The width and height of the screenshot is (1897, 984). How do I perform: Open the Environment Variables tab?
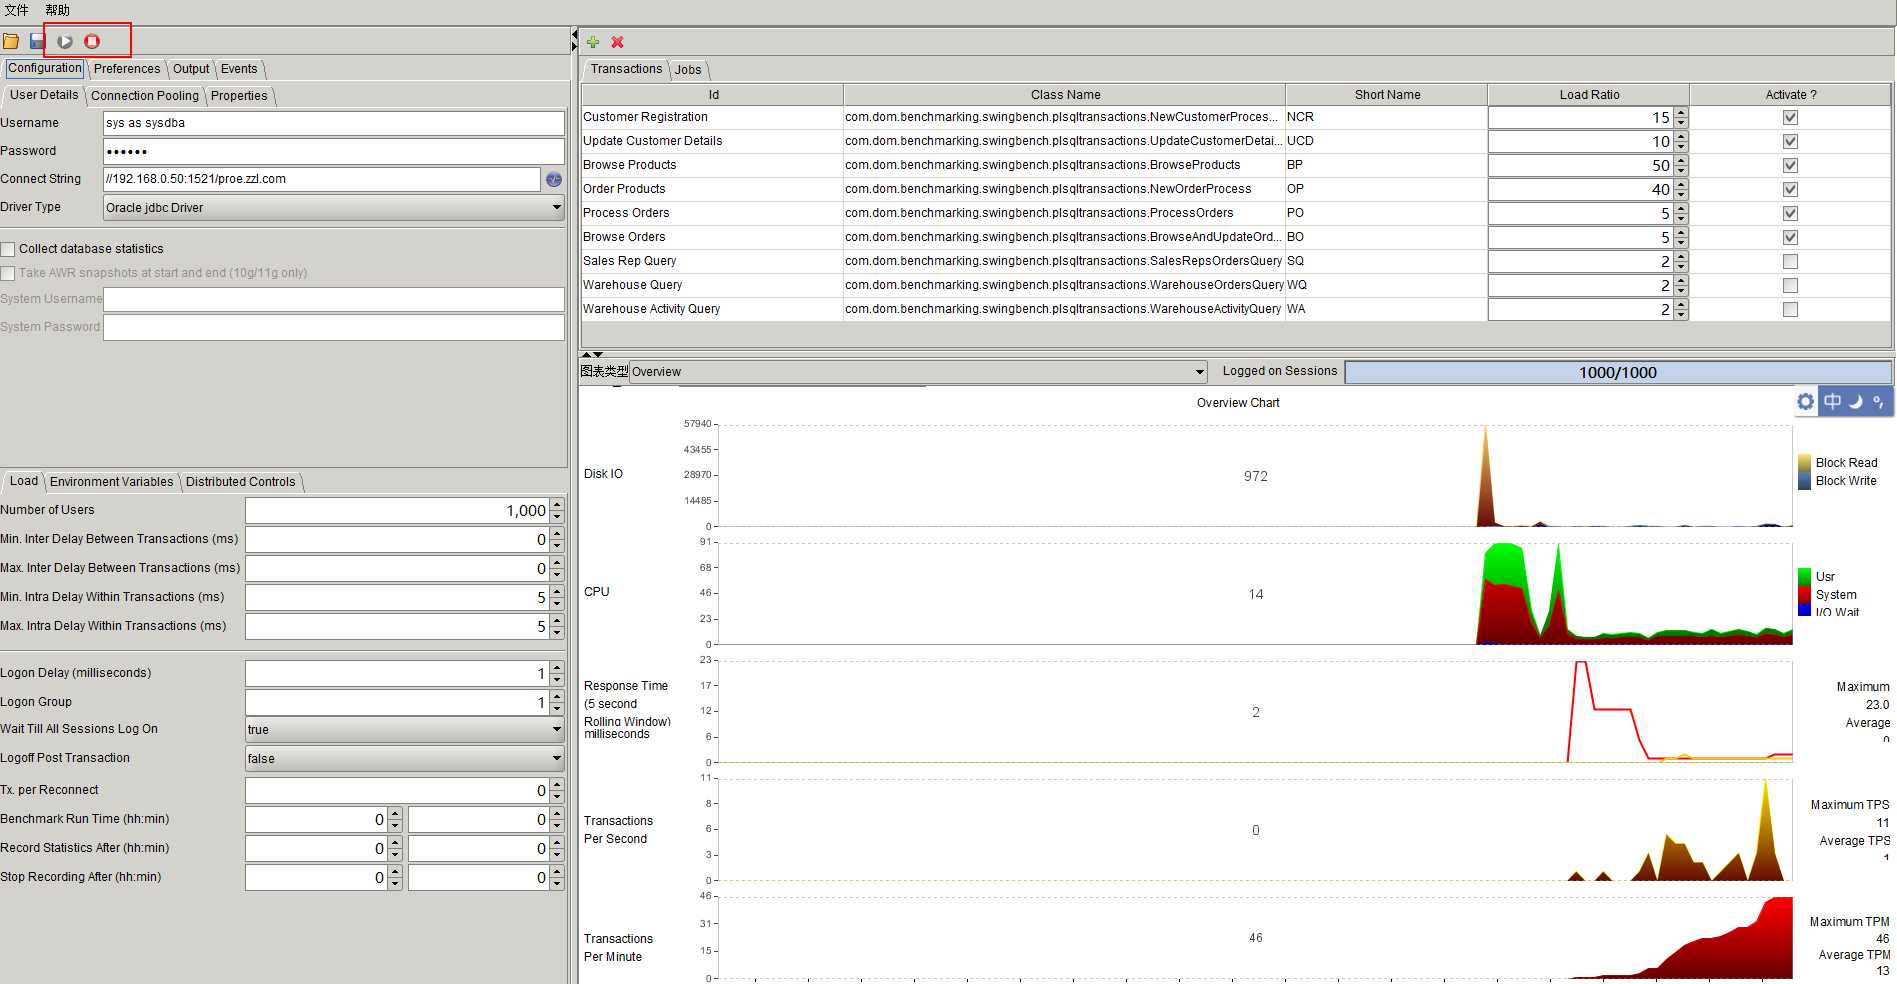111,482
